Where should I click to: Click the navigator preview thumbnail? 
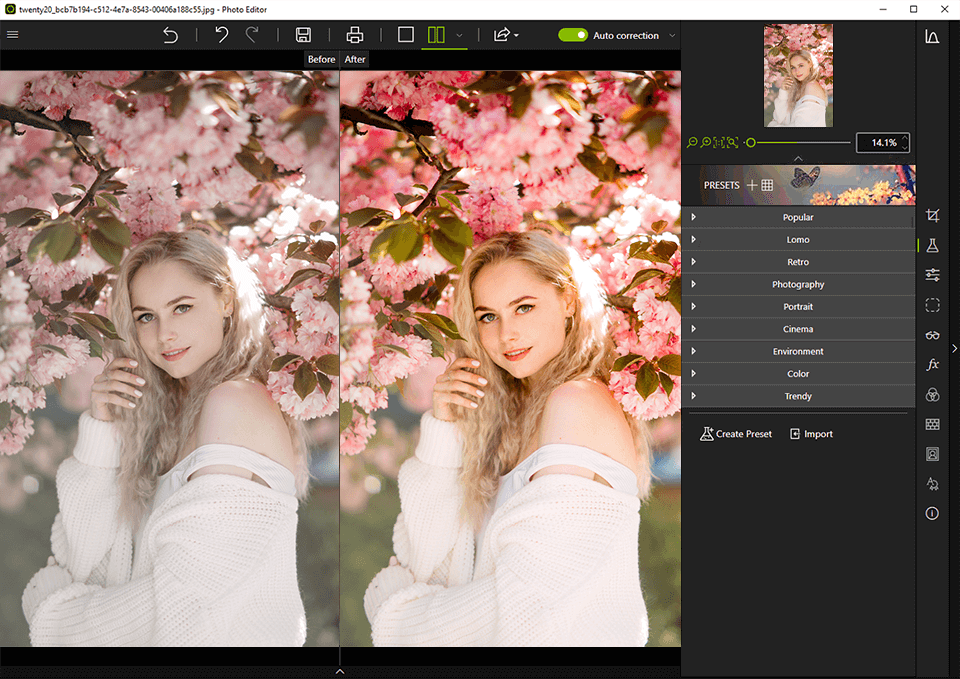(798, 75)
